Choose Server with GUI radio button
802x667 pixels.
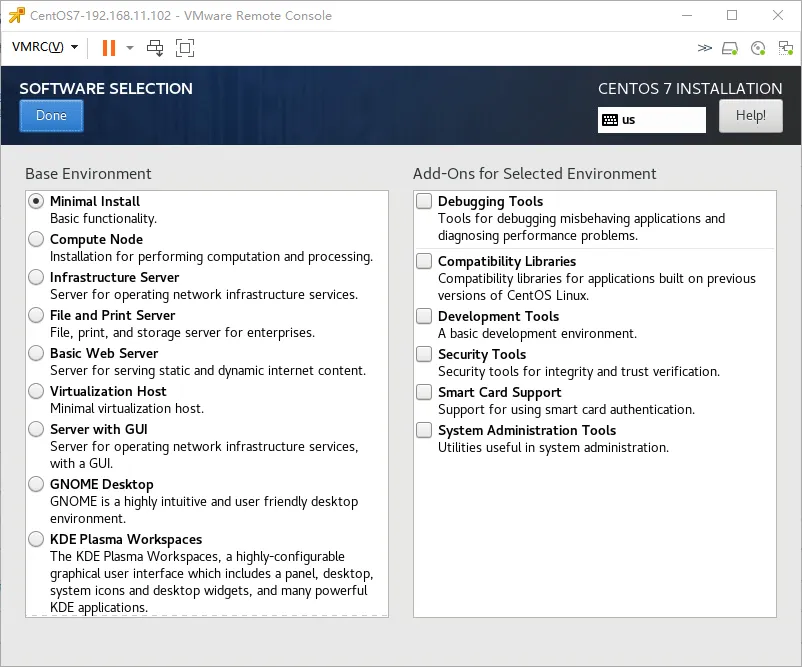(x=36, y=430)
